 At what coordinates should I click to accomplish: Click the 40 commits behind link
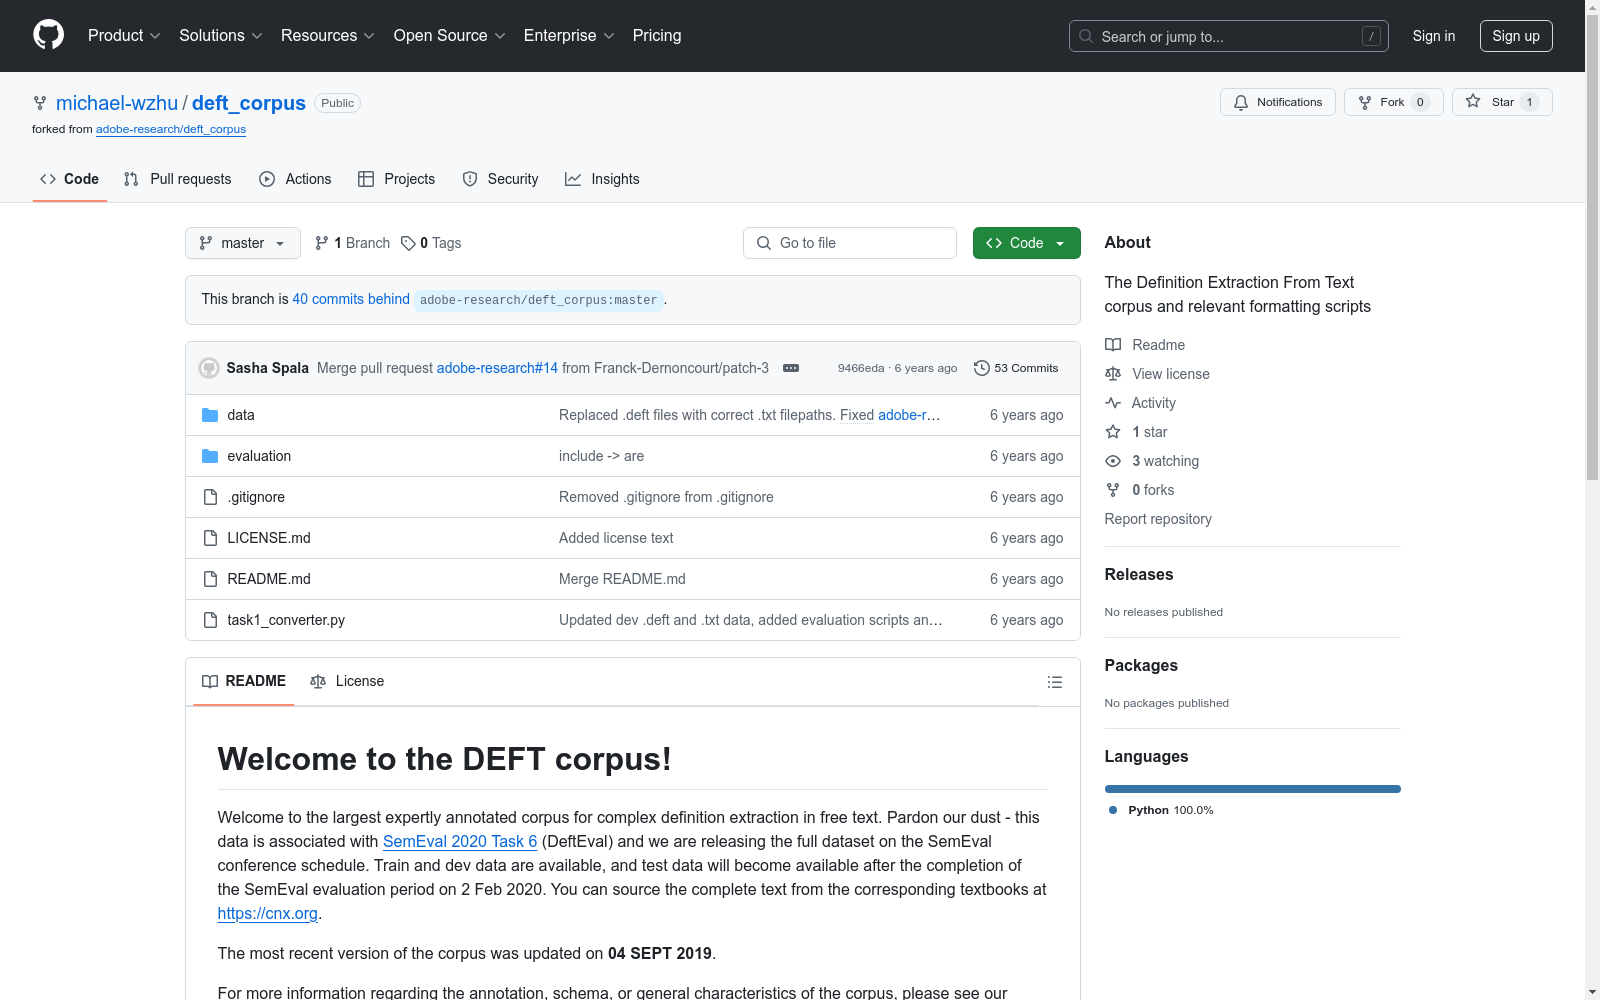pos(351,299)
